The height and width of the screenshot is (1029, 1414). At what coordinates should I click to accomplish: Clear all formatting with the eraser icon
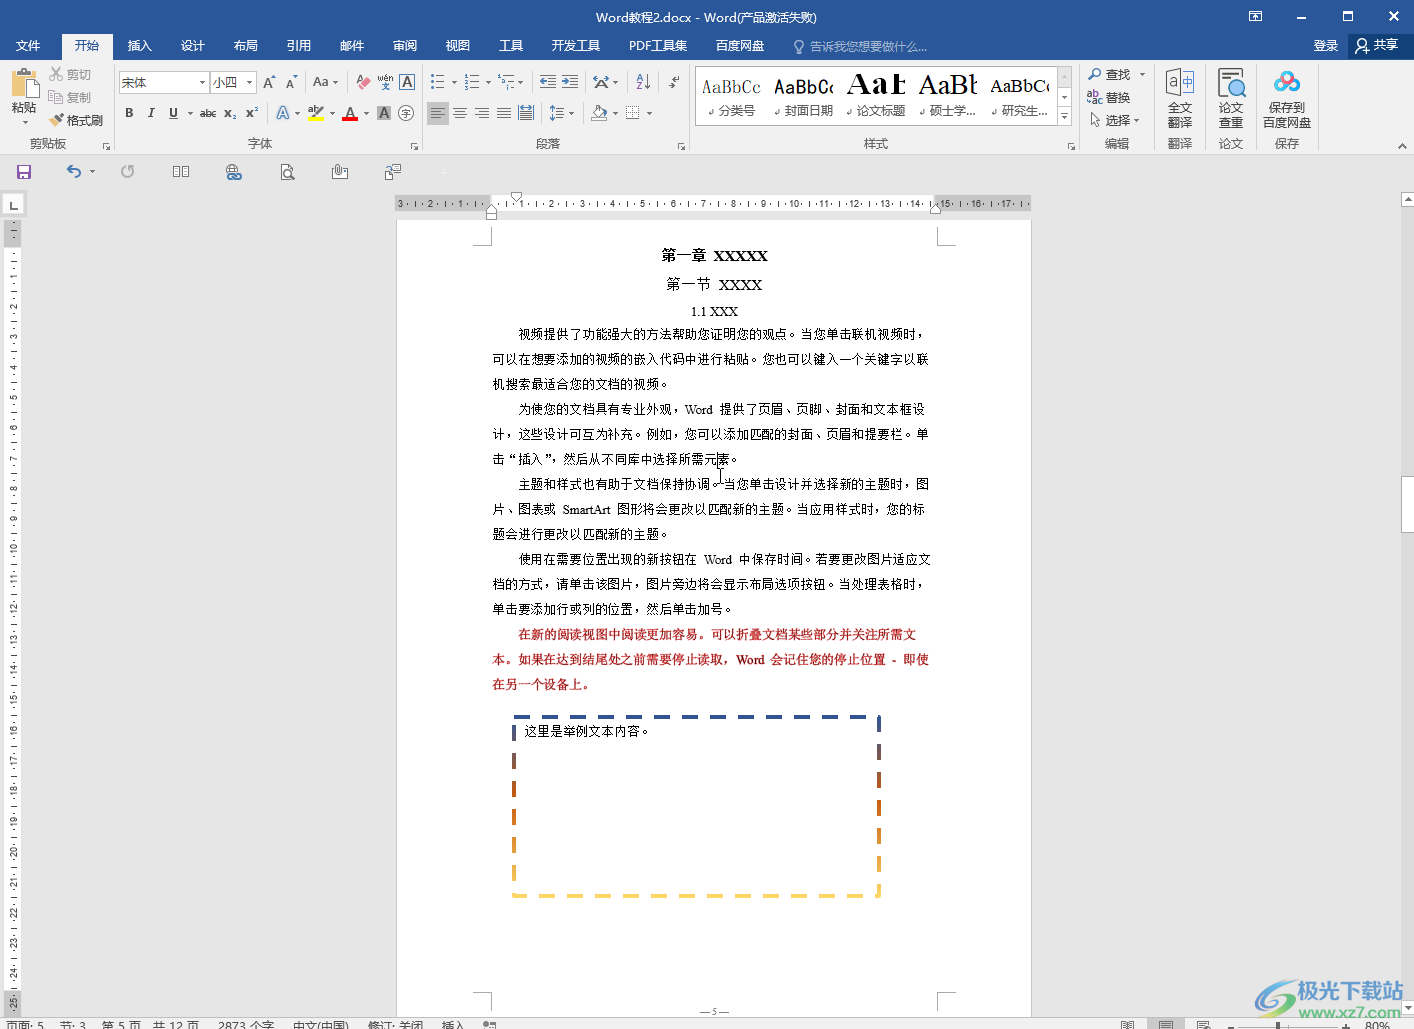[363, 82]
